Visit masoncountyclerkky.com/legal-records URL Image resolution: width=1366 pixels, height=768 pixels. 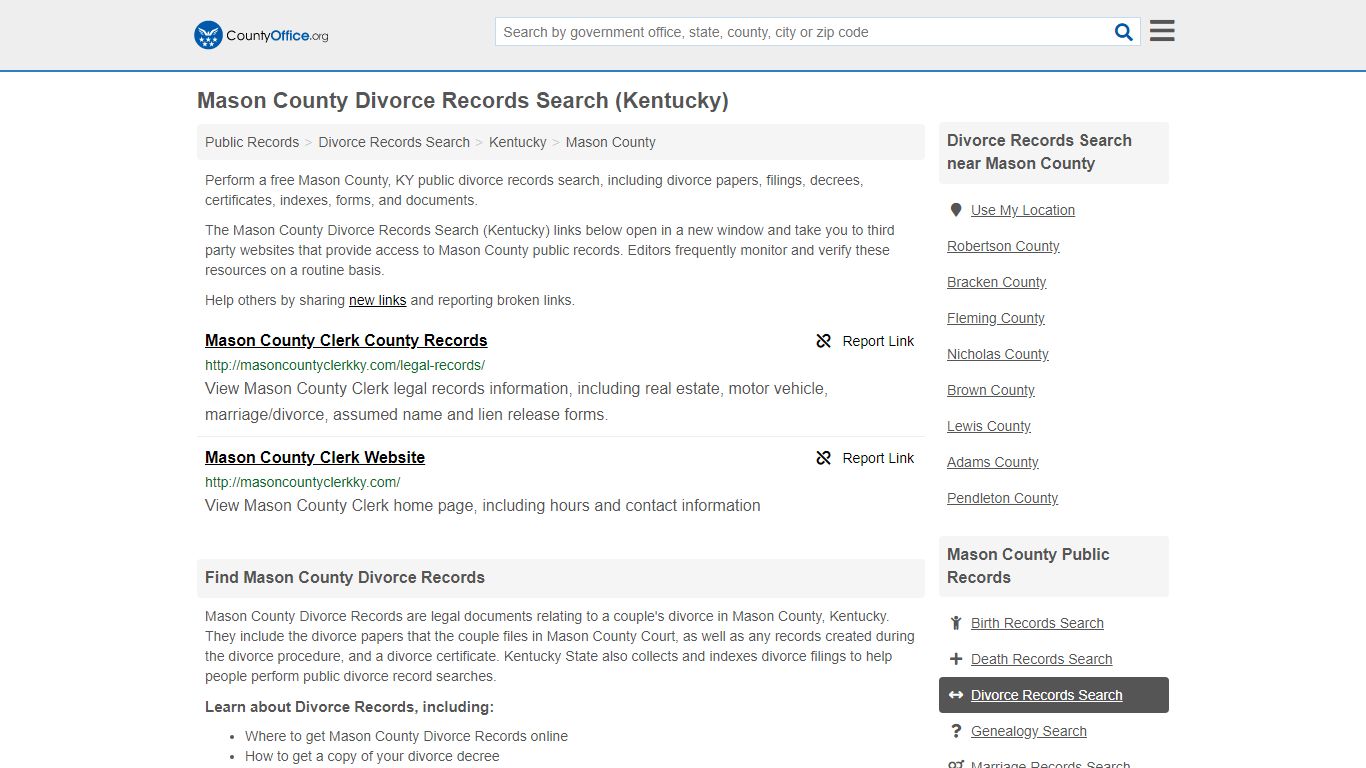pyautogui.click(x=345, y=365)
